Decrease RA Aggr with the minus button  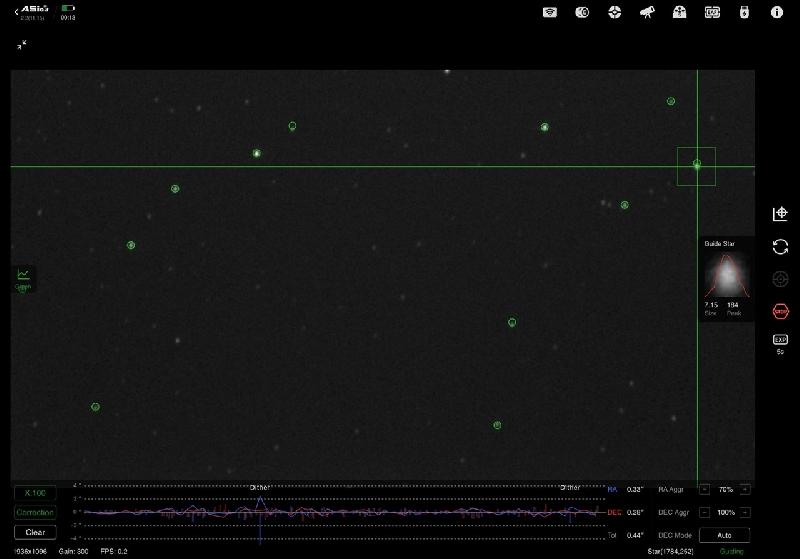click(705, 490)
